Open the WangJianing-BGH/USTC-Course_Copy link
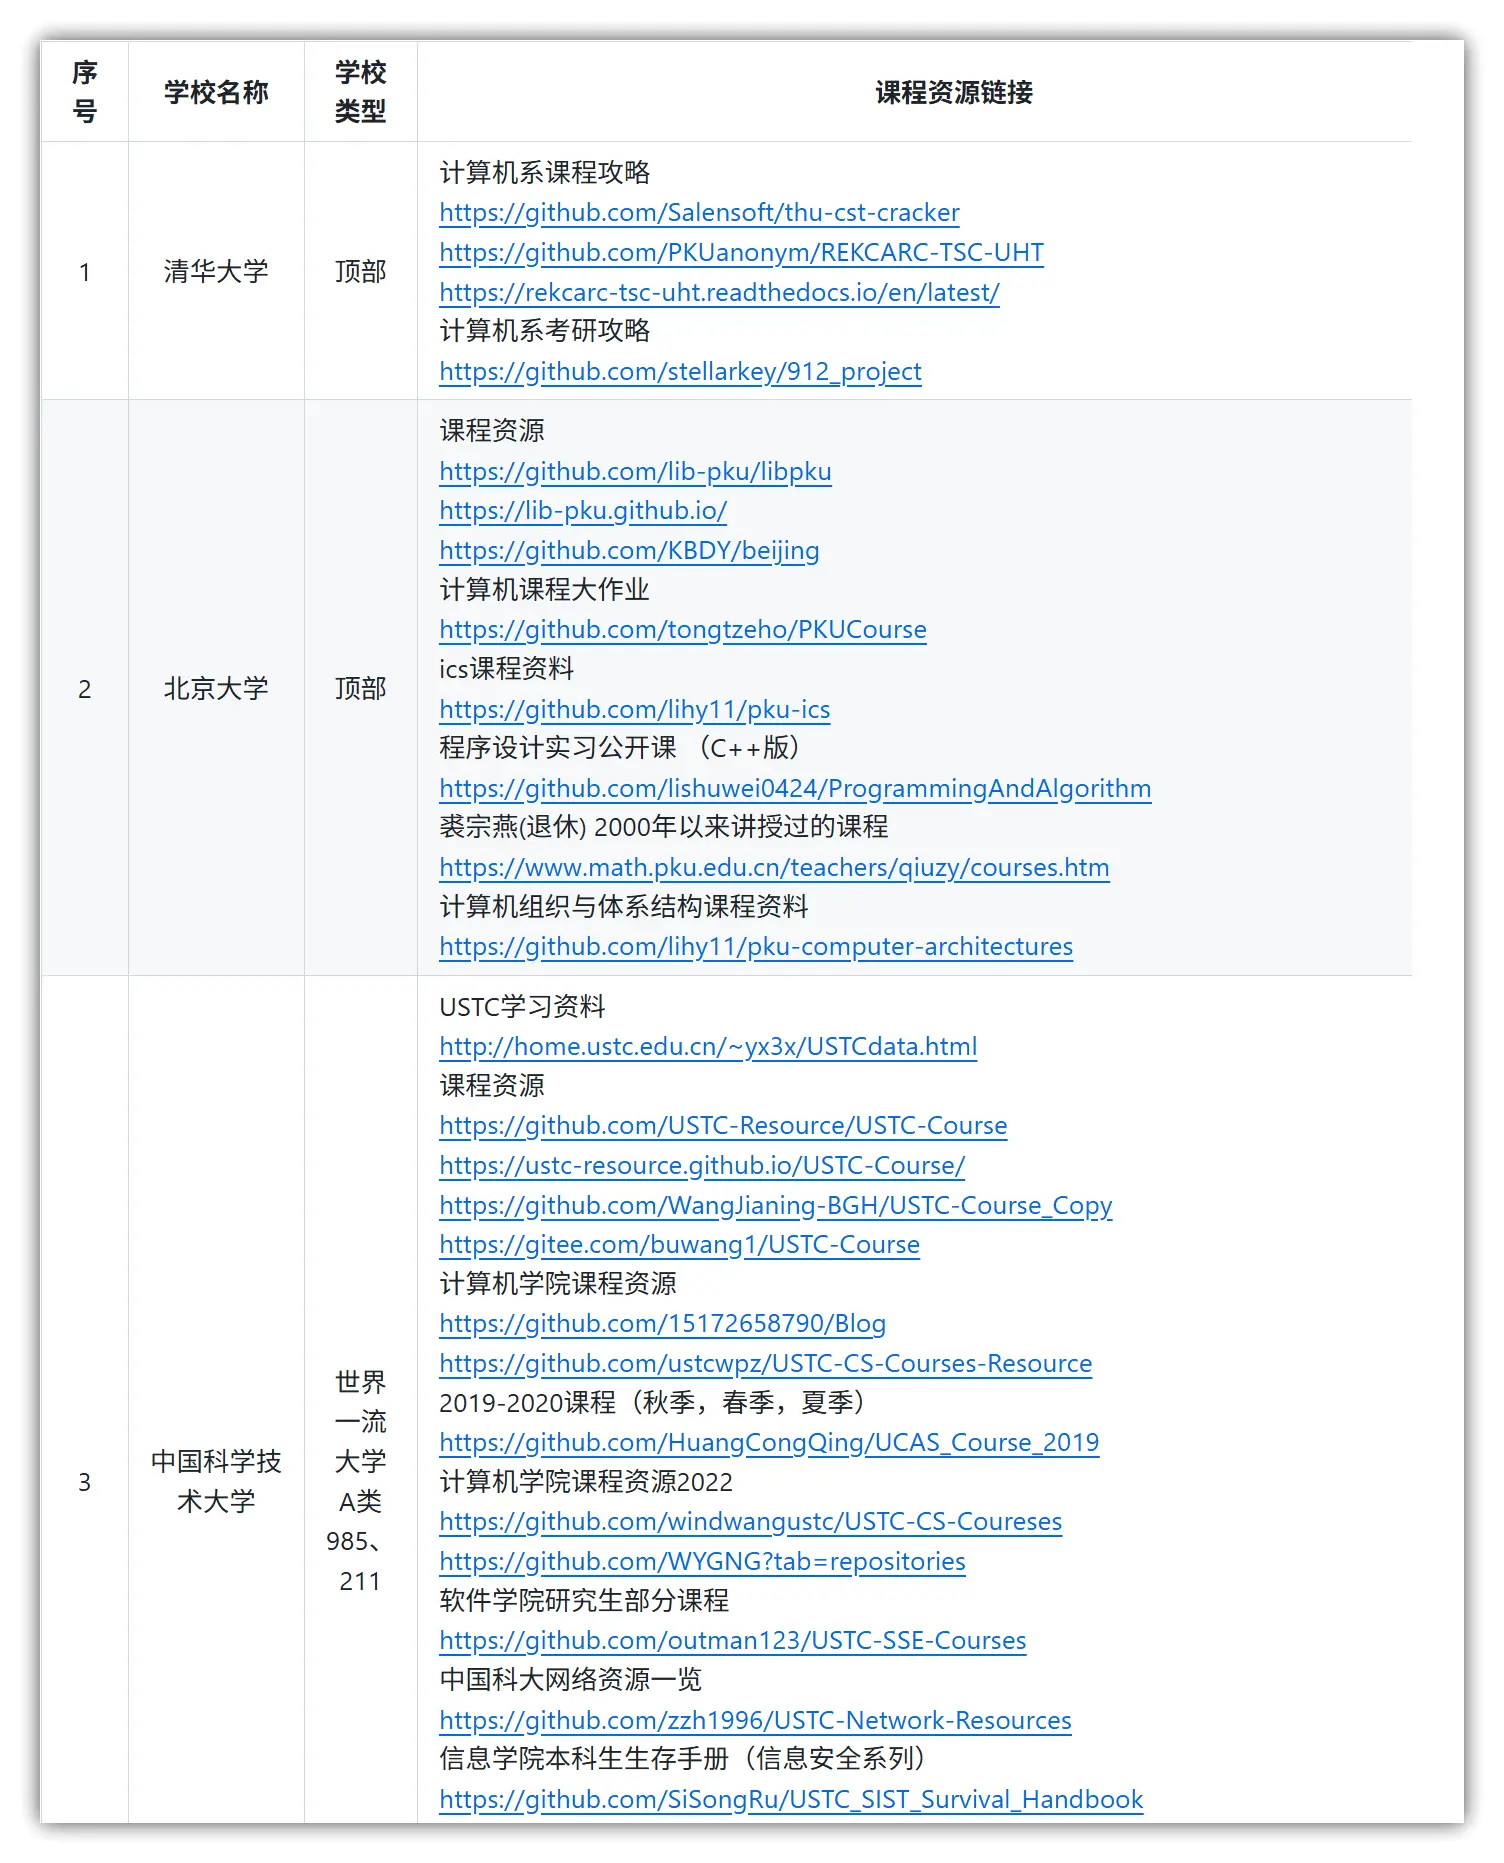This screenshot has width=1504, height=1863. [776, 1206]
